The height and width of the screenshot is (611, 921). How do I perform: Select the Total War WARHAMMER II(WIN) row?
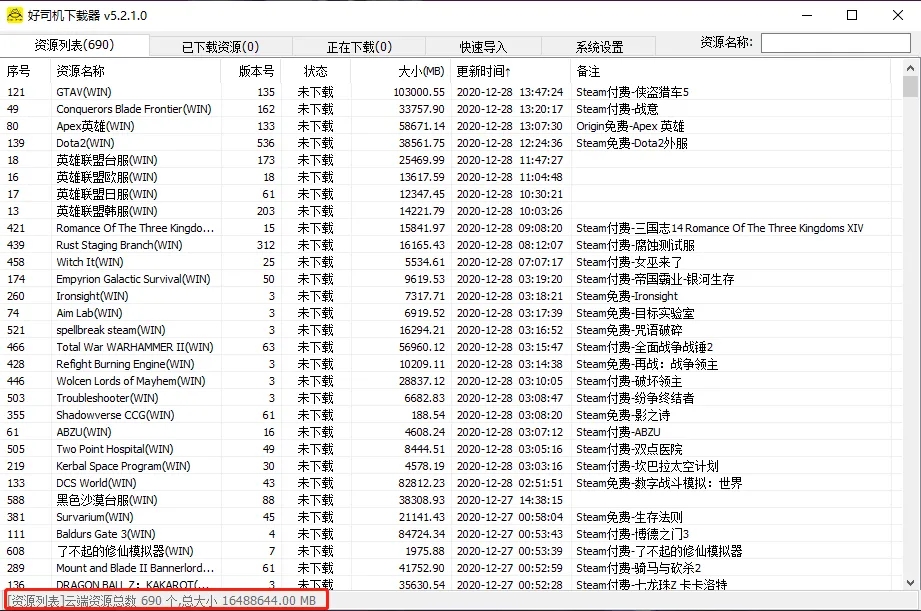coord(451,348)
